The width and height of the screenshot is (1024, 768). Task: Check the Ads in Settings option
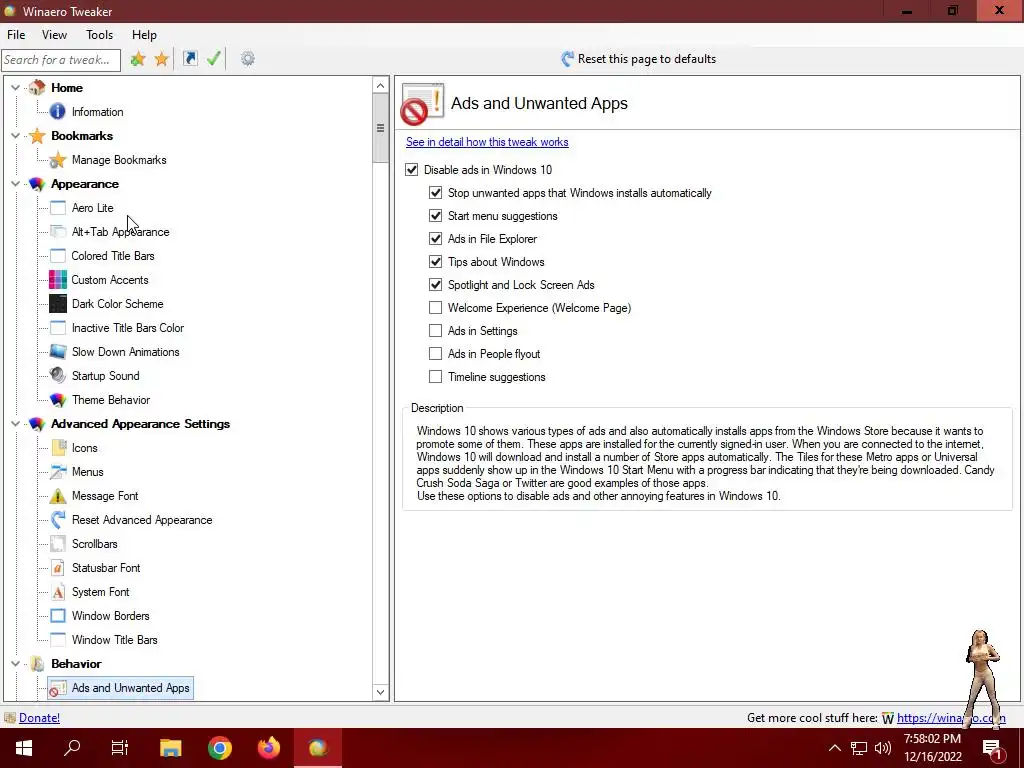click(436, 330)
